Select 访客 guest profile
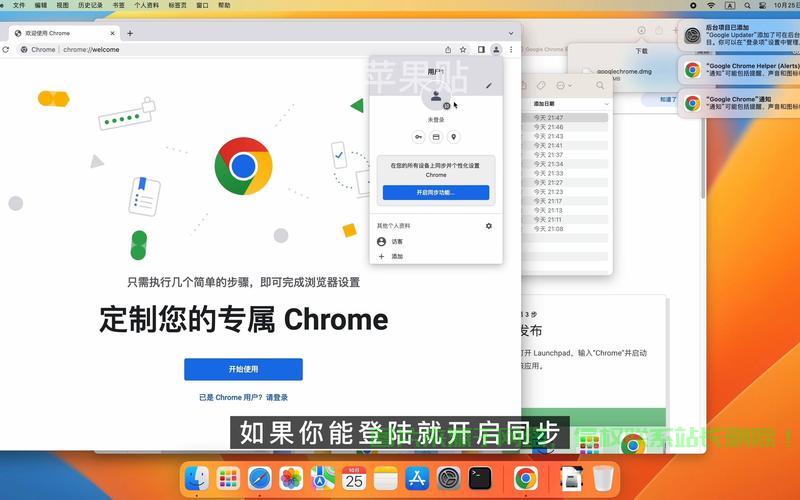Viewport: 800px width, 500px height. click(436, 241)
